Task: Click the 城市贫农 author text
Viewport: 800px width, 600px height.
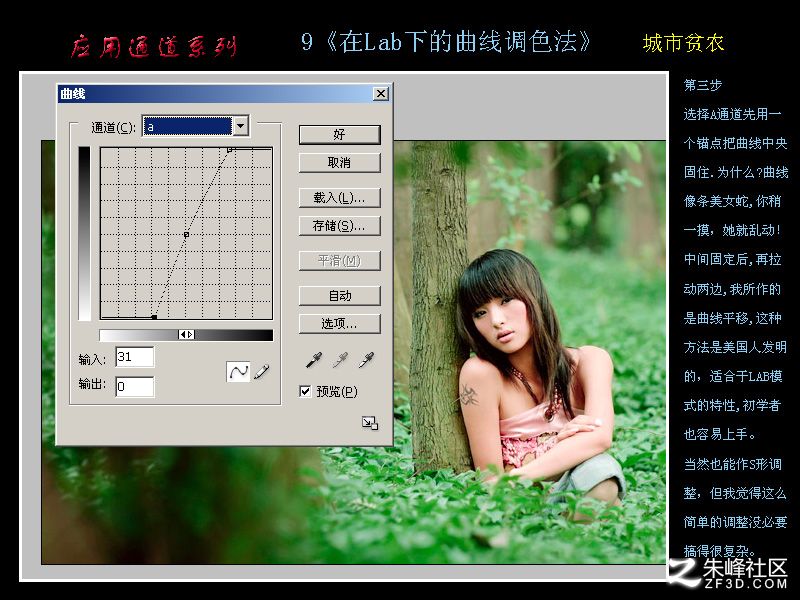Action: [684, 43]
